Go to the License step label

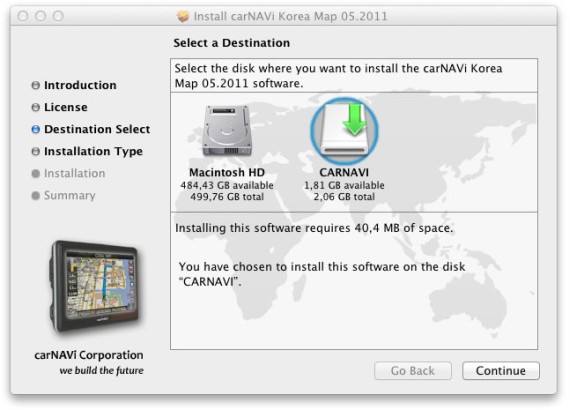click(66, 108)
